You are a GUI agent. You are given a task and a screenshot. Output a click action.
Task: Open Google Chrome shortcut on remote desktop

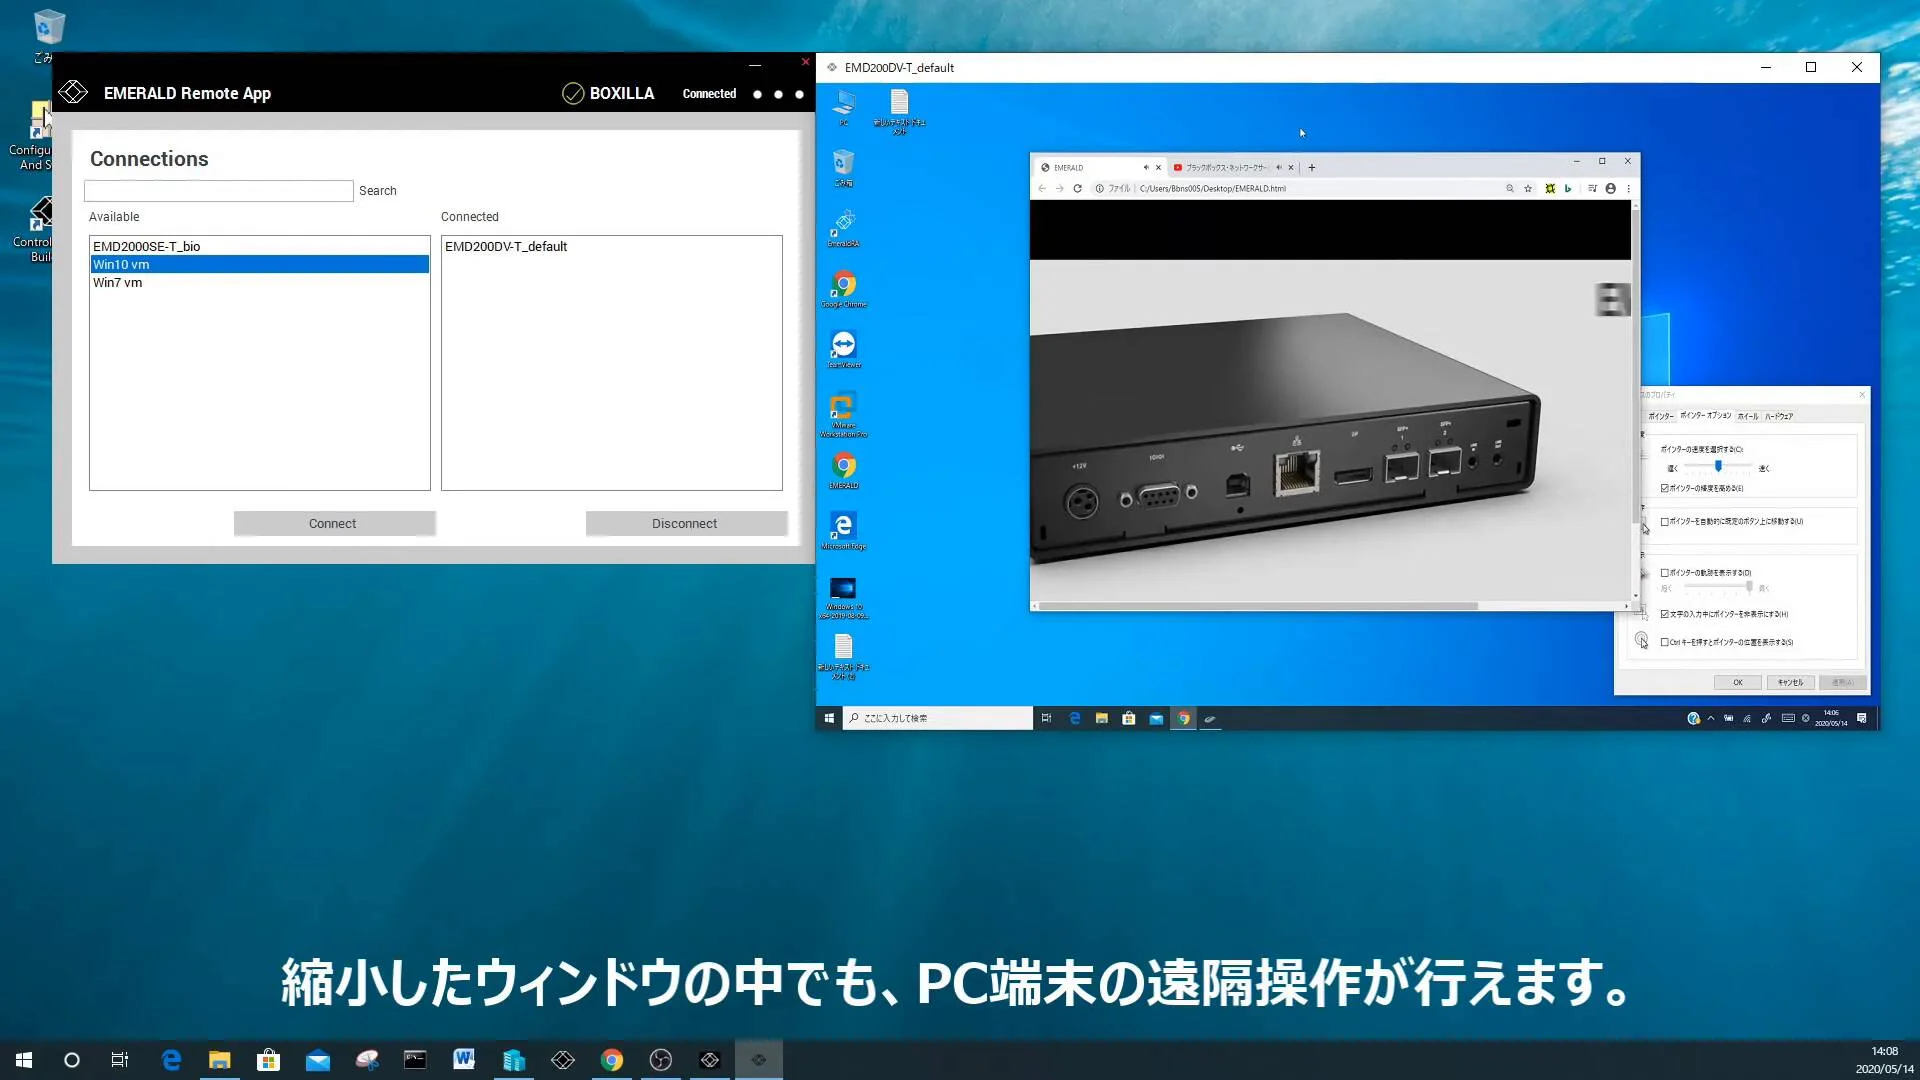[844, 289]
